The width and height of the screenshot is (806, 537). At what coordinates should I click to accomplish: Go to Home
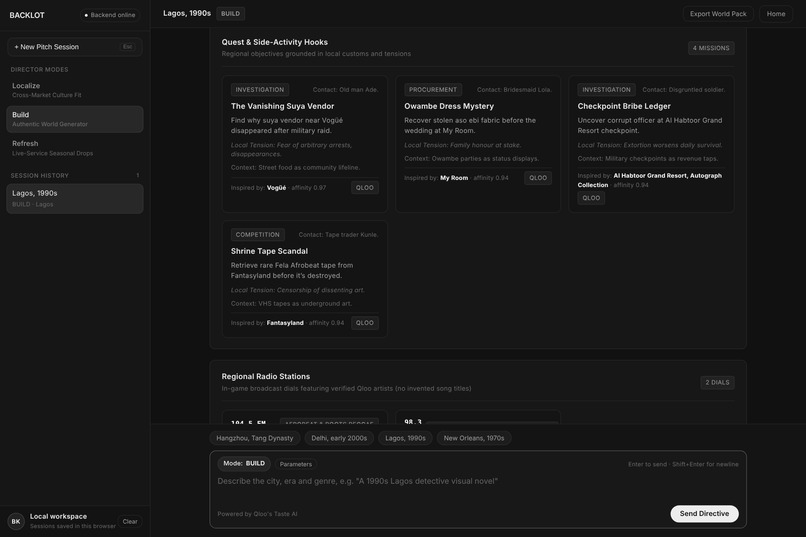[x=776, y=14]
